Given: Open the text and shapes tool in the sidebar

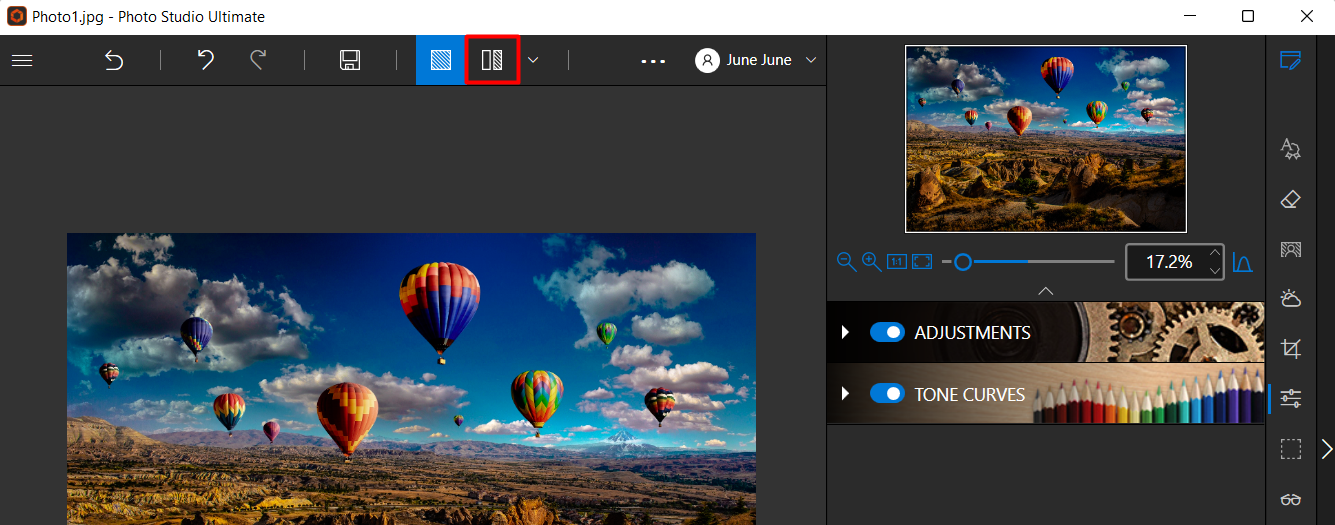Looking at the screenshot, I should point(1291,149).
